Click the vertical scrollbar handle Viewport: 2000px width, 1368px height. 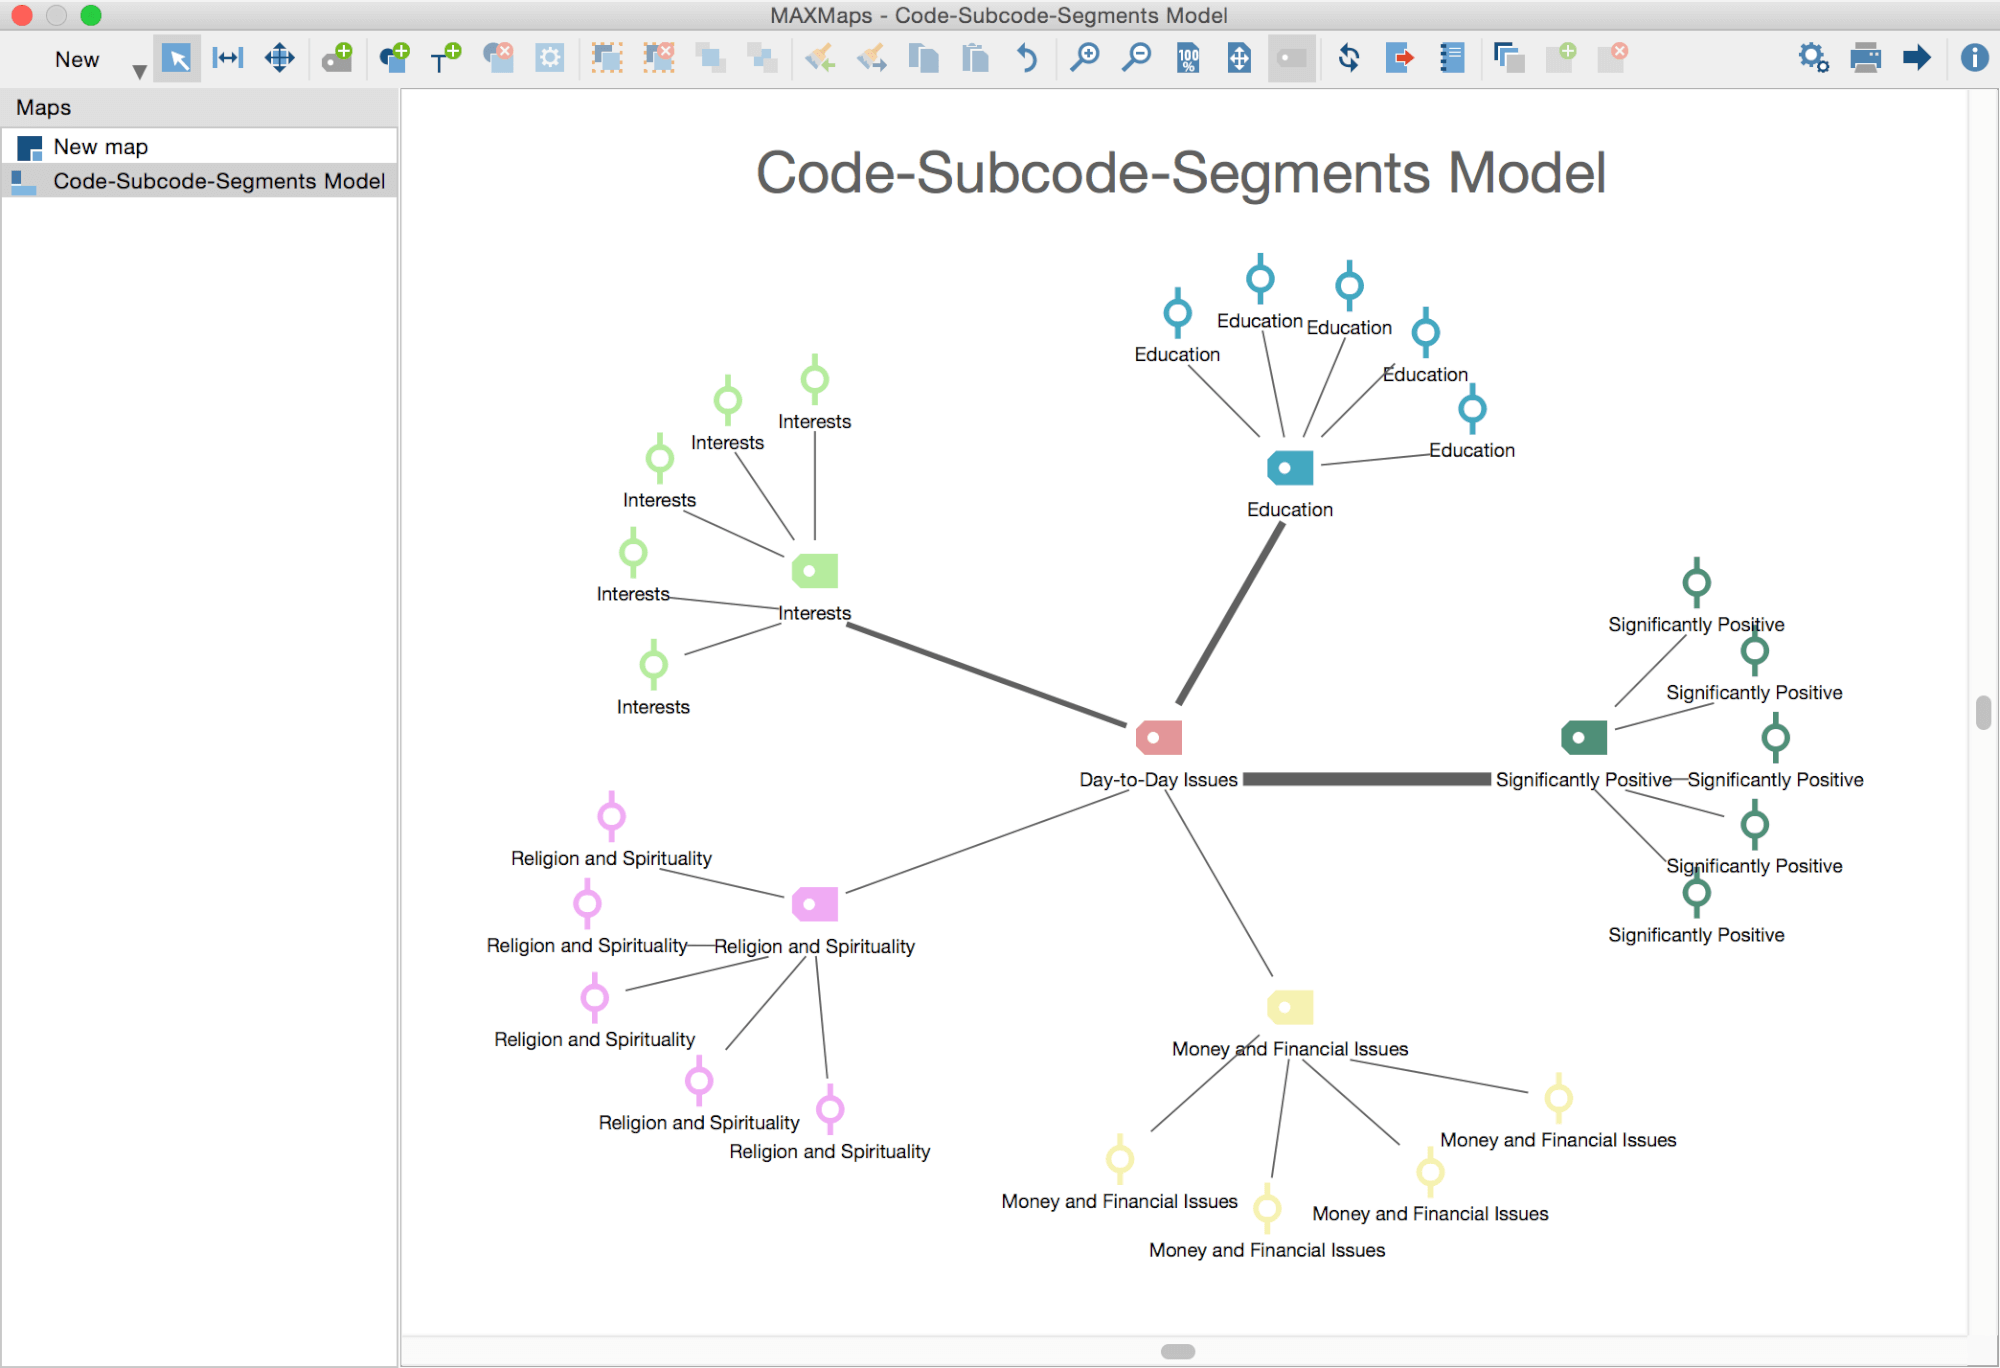tap(1983, 713)
